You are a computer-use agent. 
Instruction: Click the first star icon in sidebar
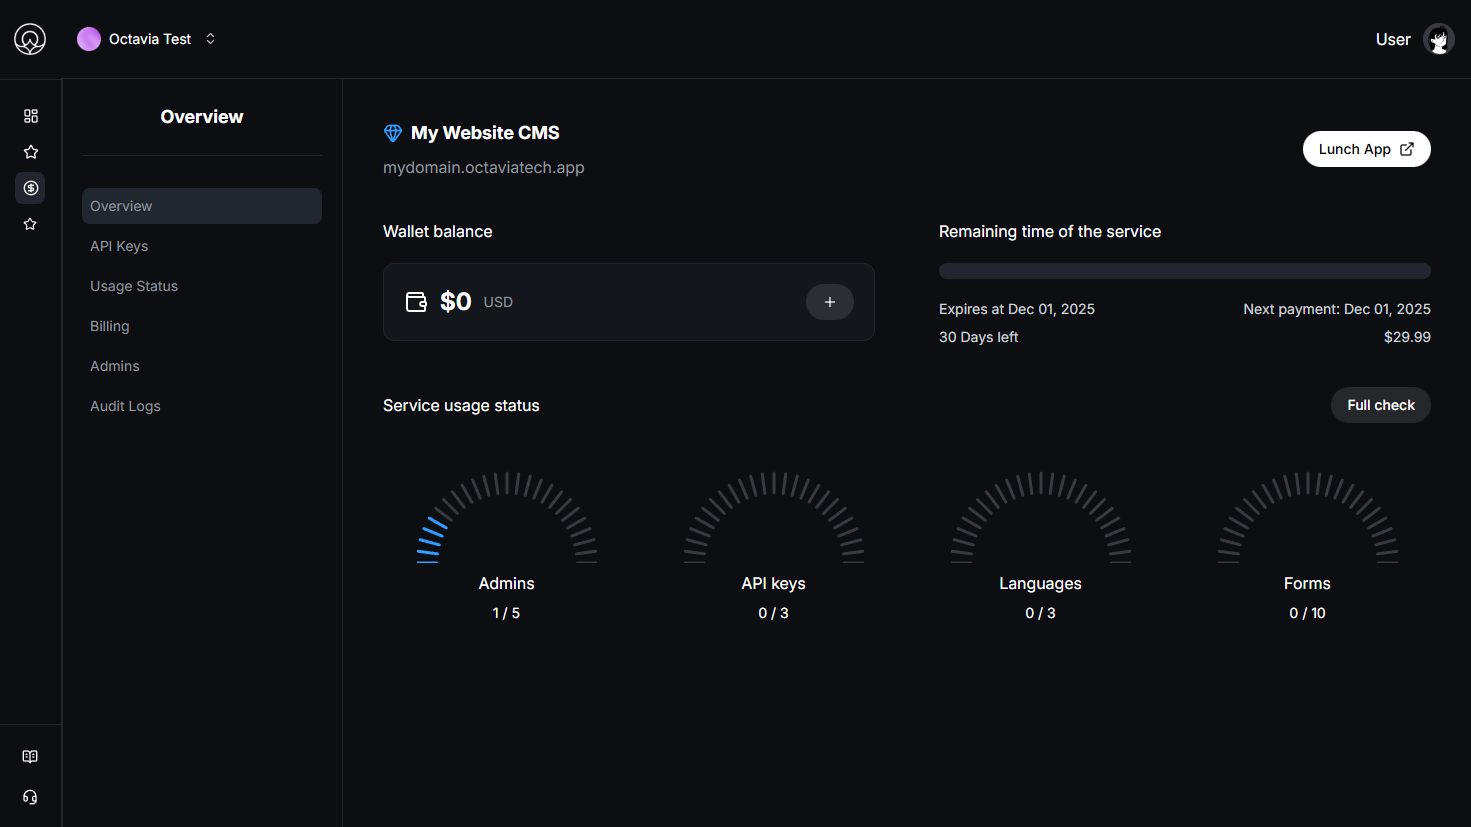pyautogui.click(x=30, y=151)
